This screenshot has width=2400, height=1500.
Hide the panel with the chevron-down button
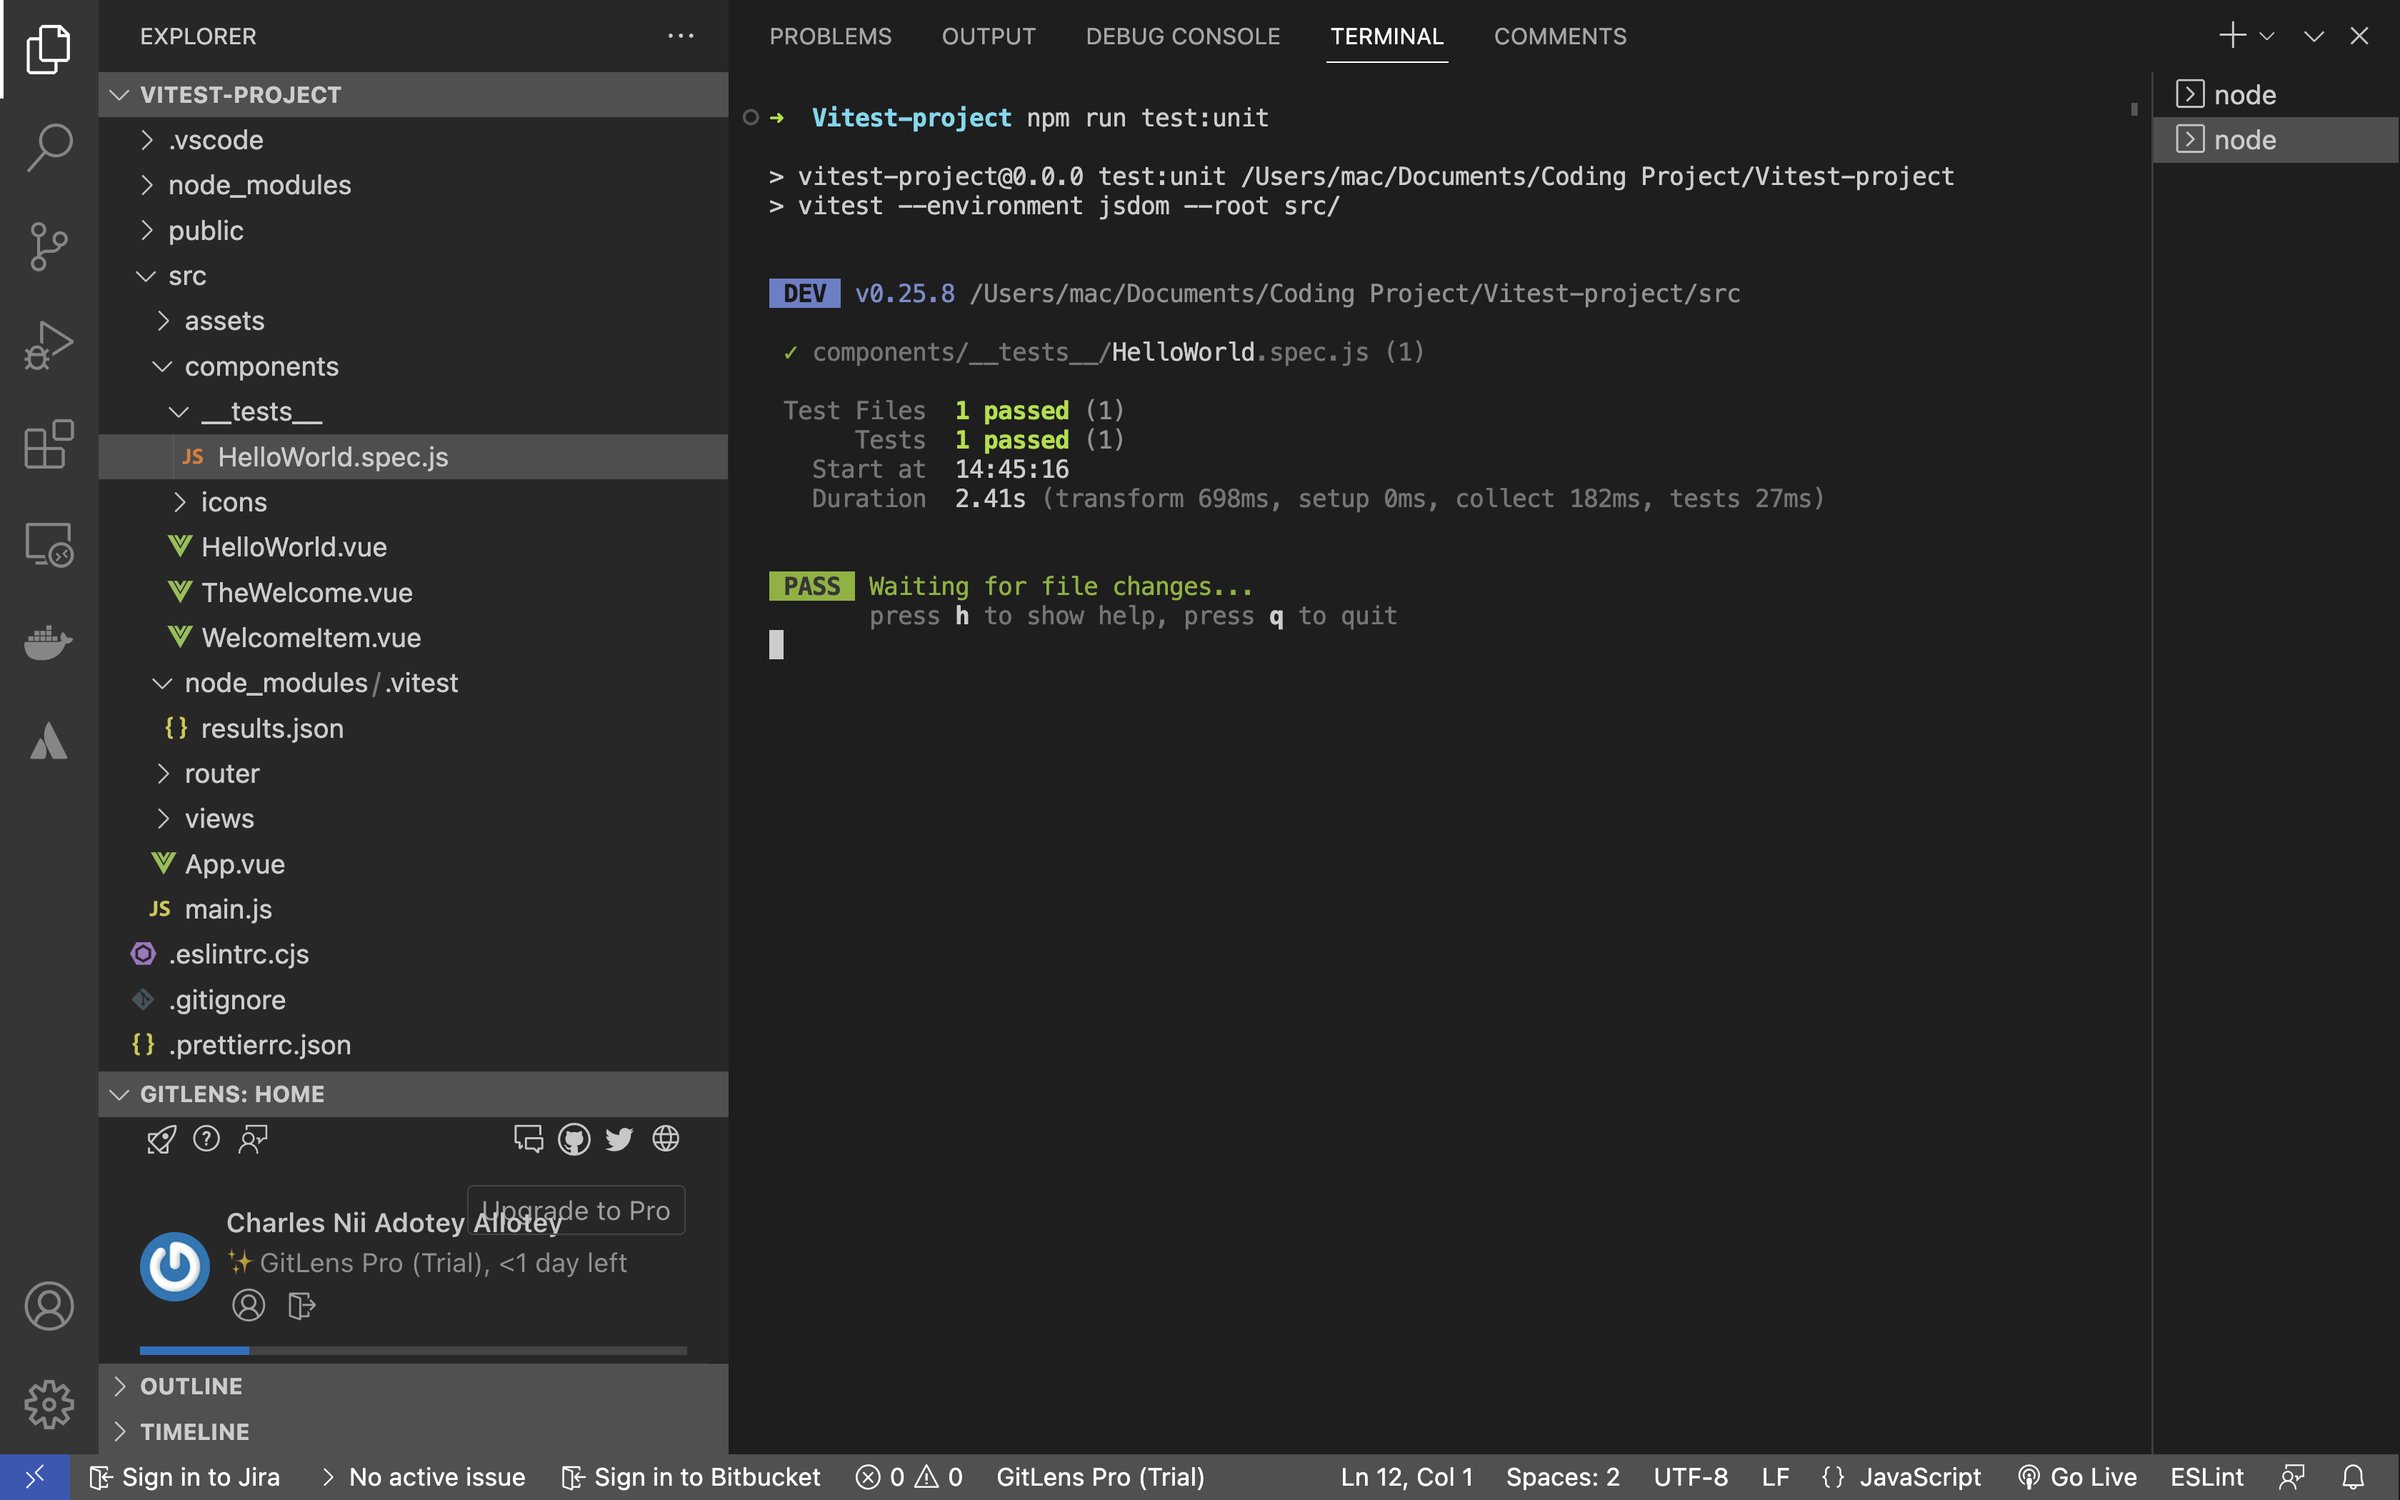[x=2313, y=37]
